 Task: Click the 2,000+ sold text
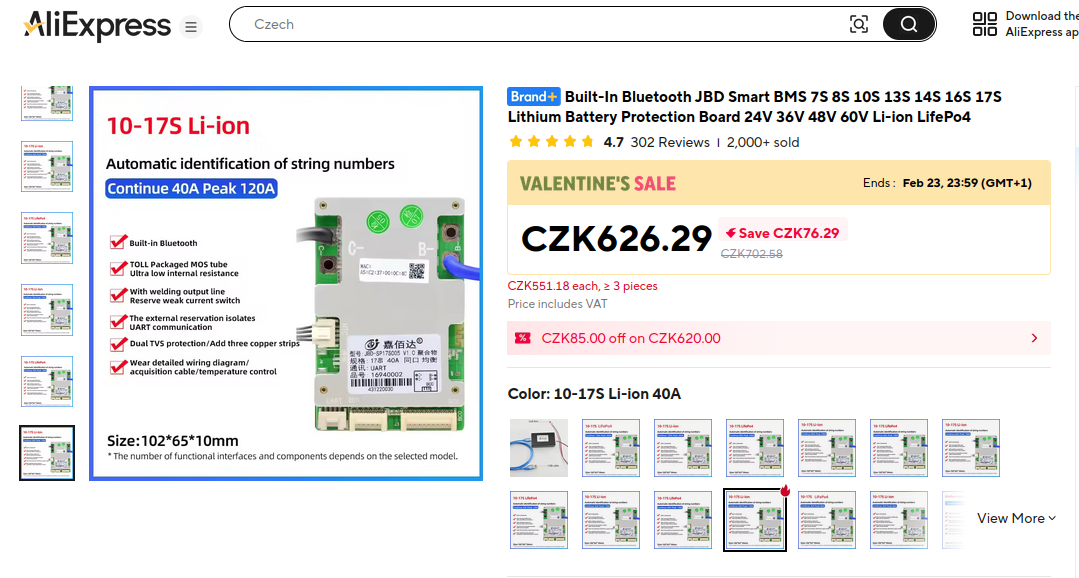click(762, 142)
